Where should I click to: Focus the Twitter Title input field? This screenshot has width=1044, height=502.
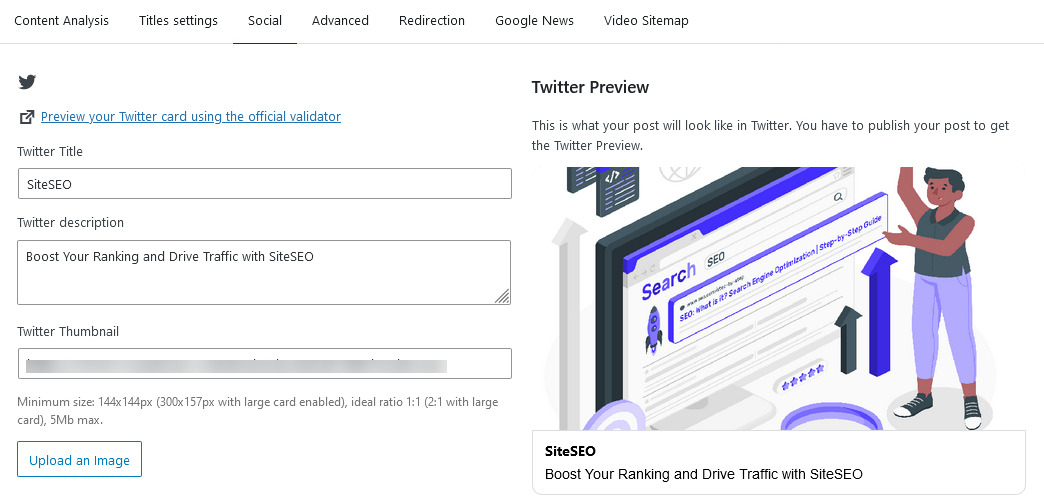264,184
